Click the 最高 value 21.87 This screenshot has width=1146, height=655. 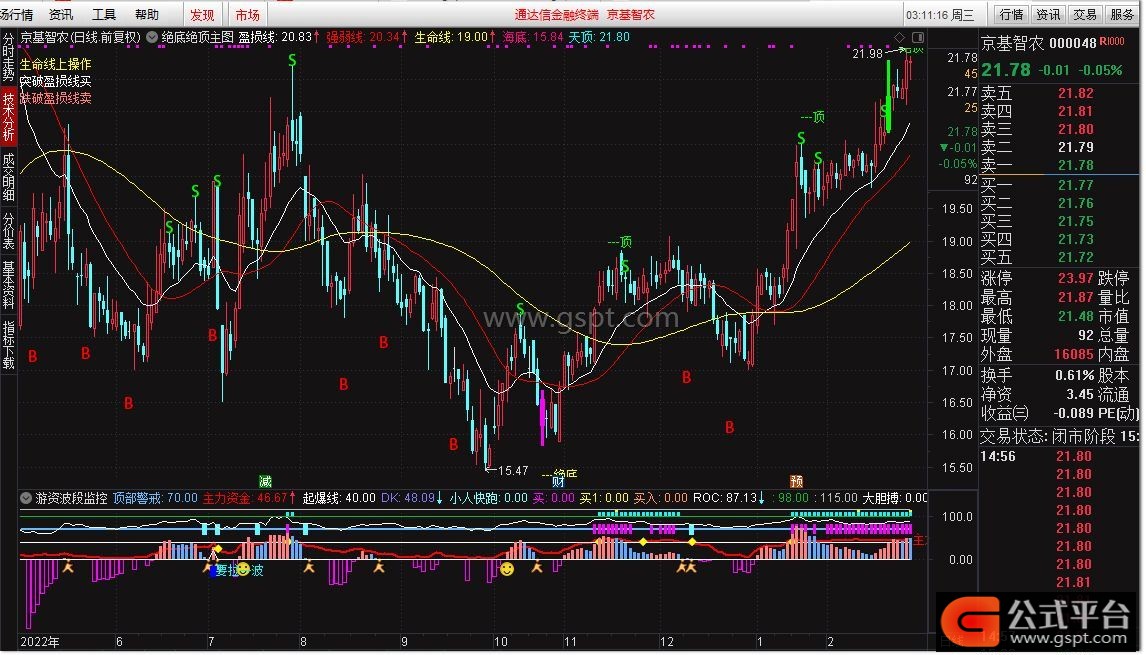point(1076,298)
